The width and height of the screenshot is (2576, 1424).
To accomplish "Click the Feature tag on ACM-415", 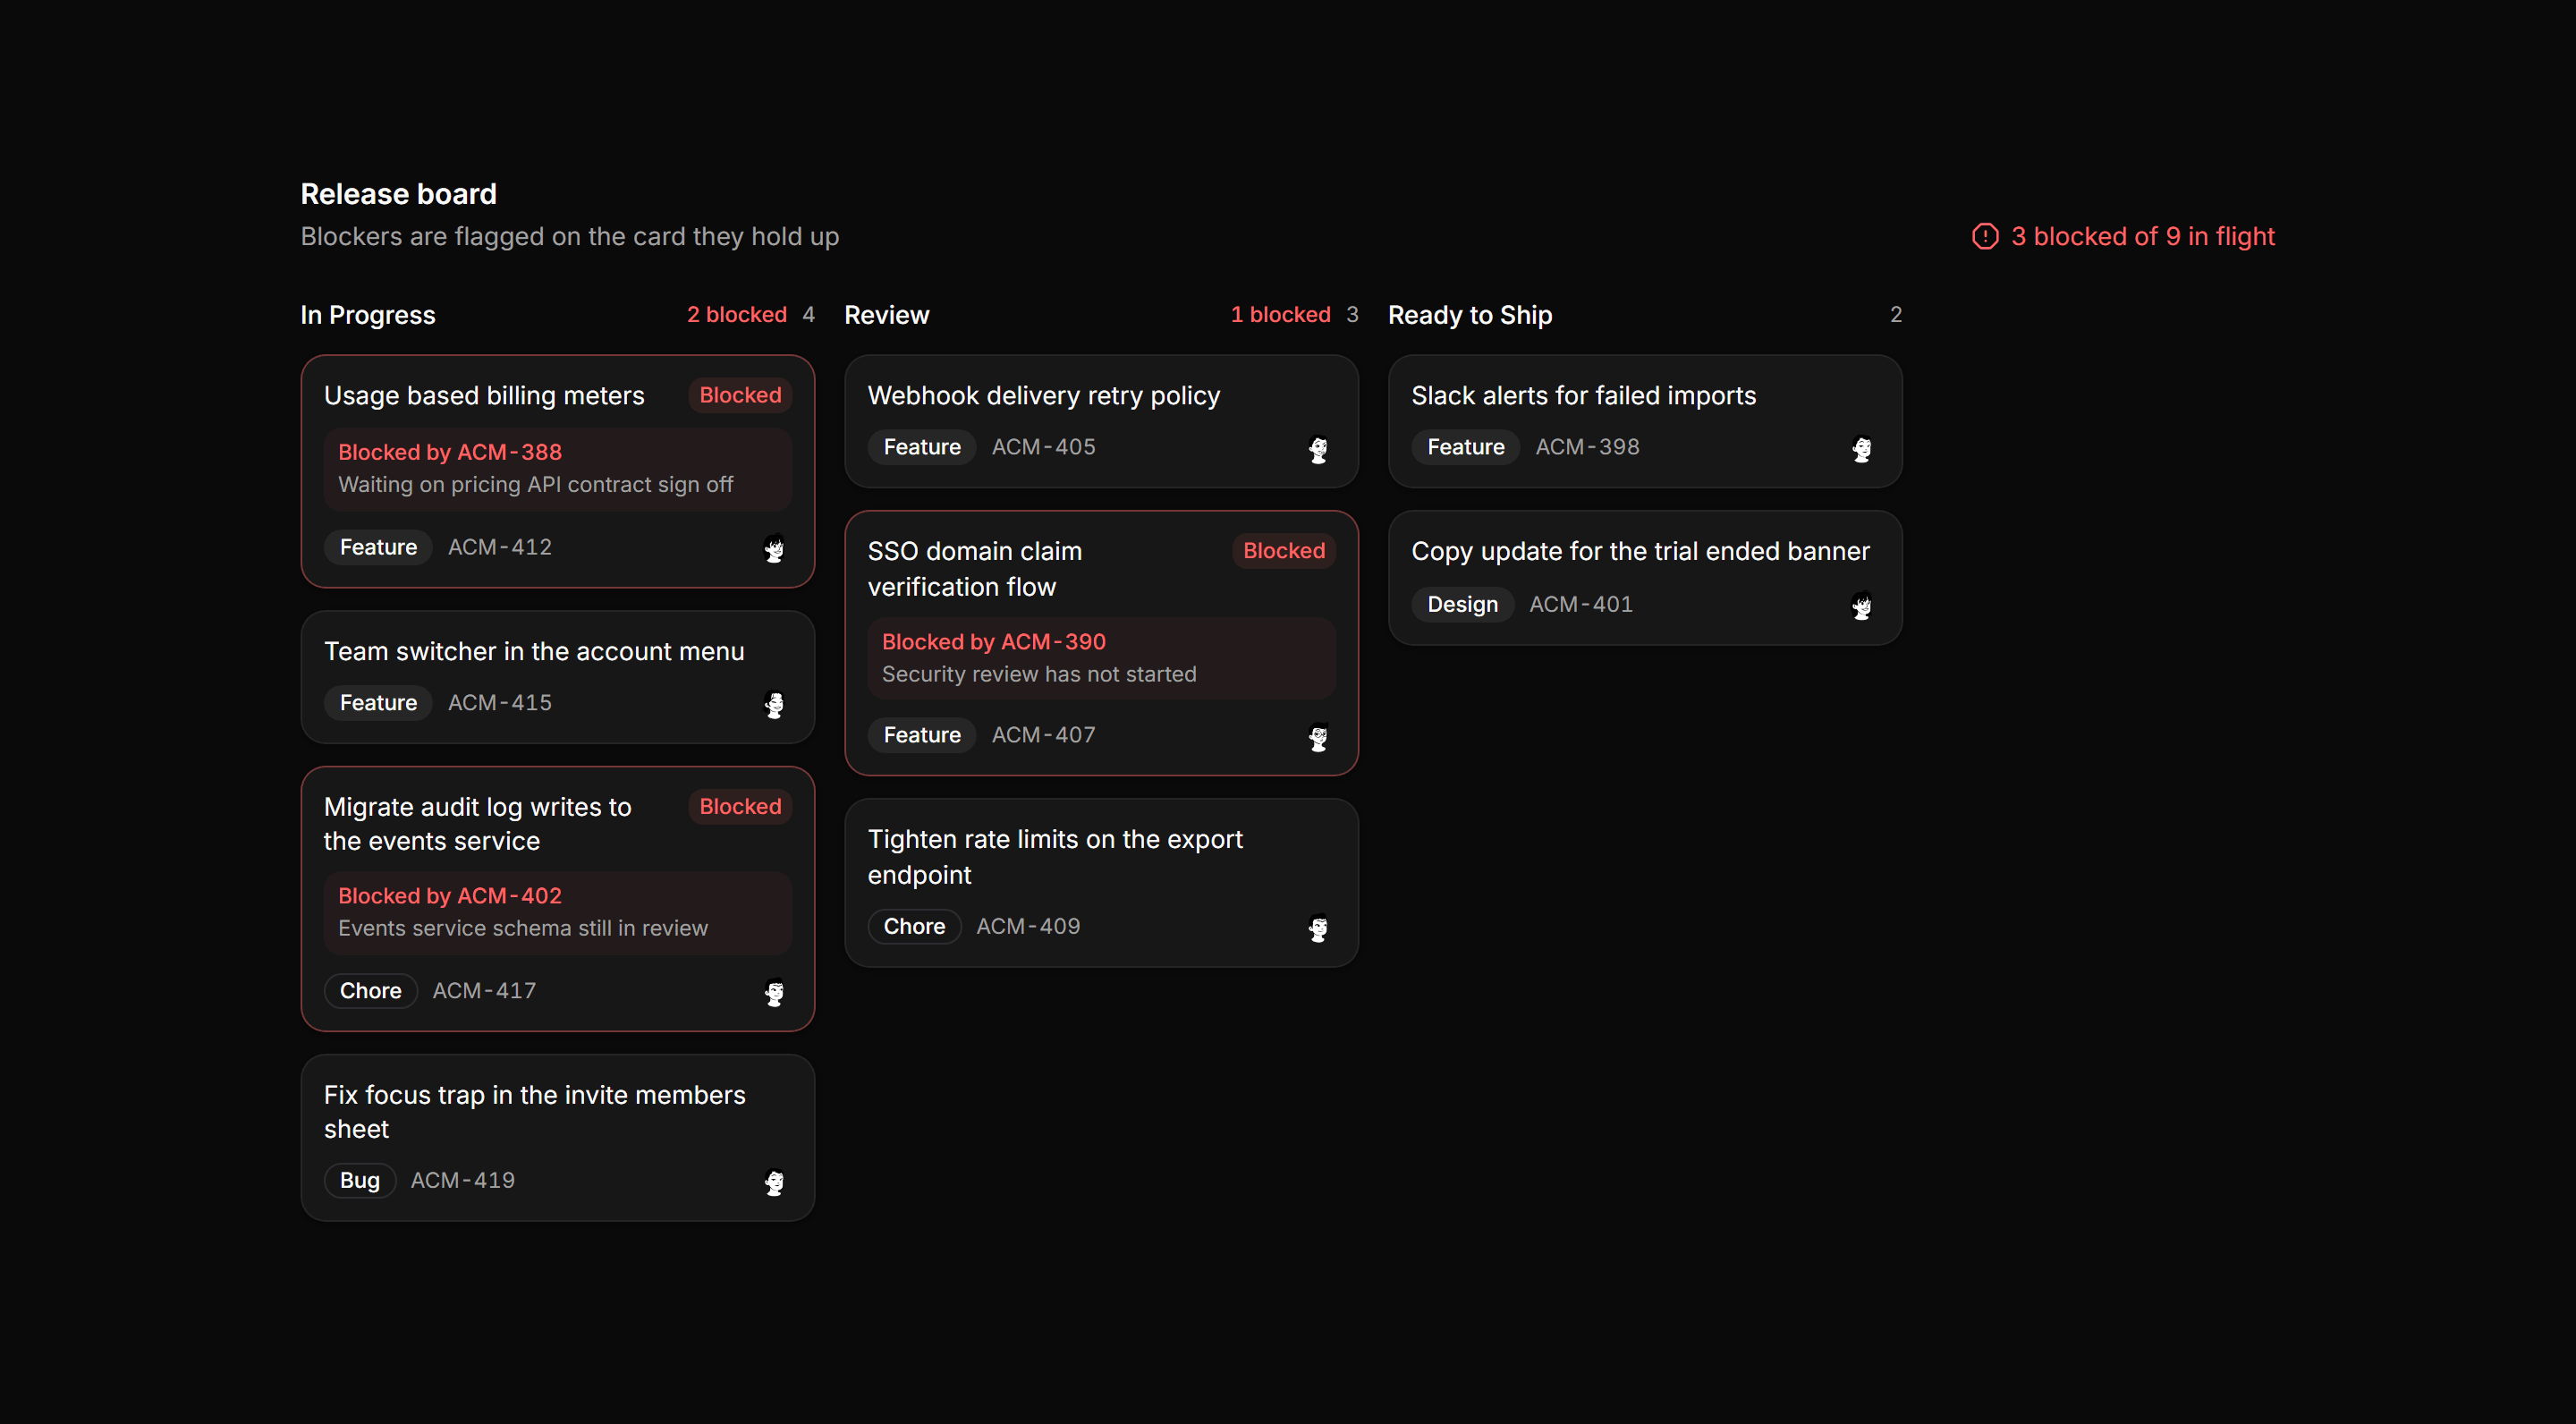I will click(x=378, y=703).
